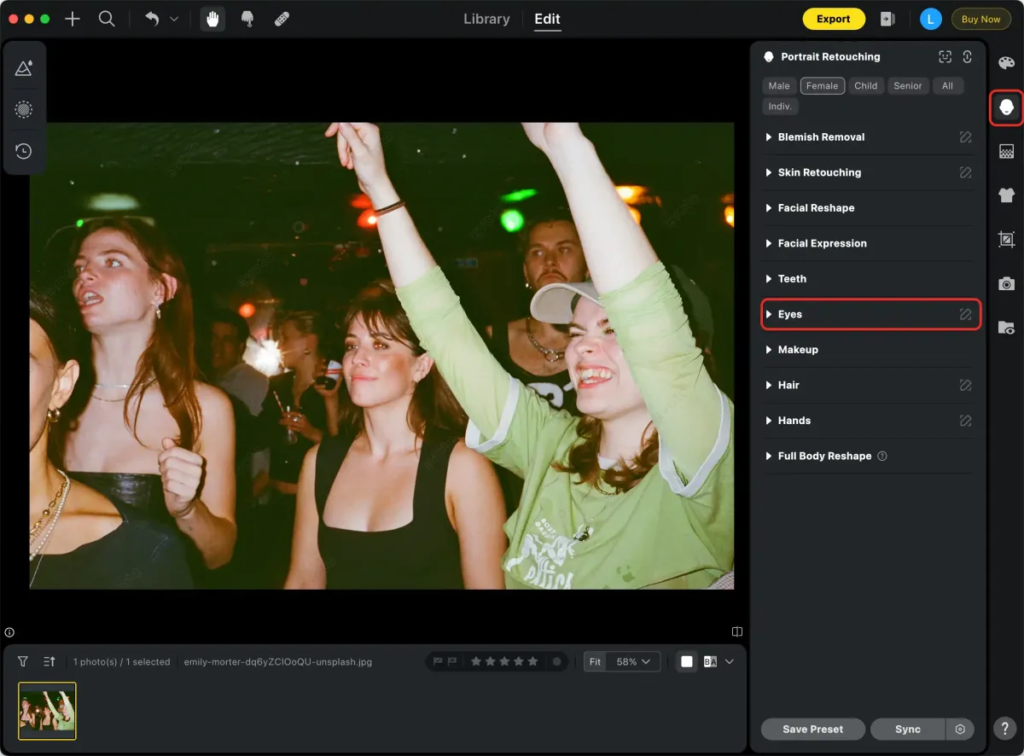Open the 58% zoom level dropdown
The height and width of the screenshot is (756, 1024).
[634, 661]
